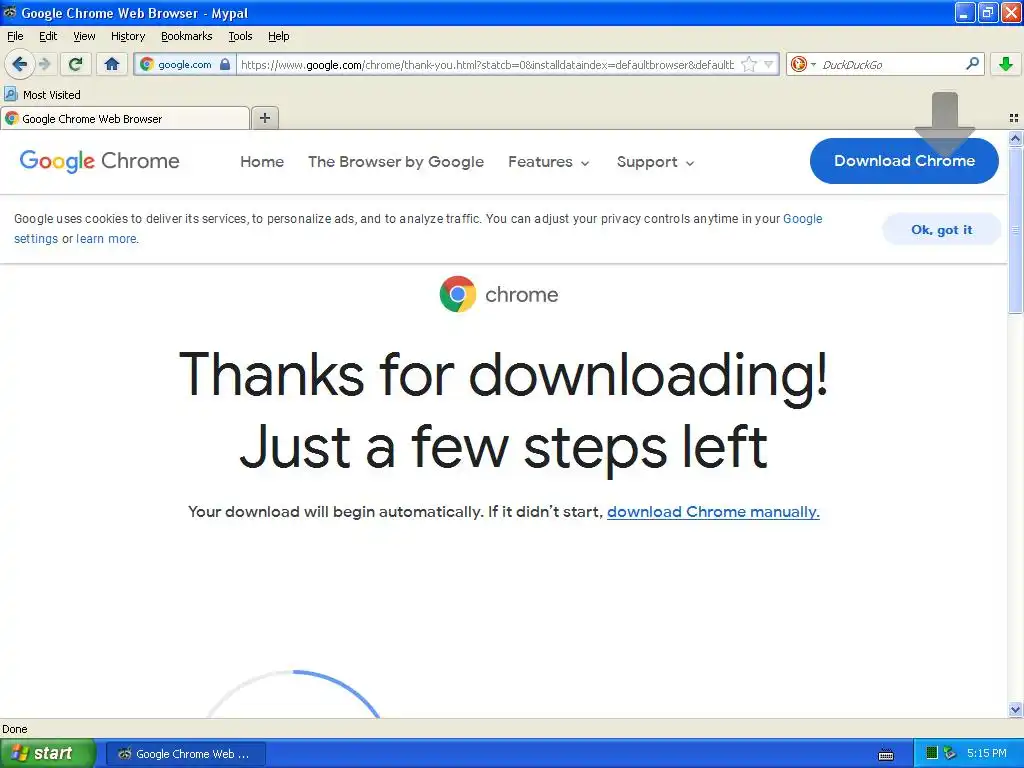Click the Download Chrome button
The width and height of the screenshot is (1024, 768).
[x=904, y=161]
